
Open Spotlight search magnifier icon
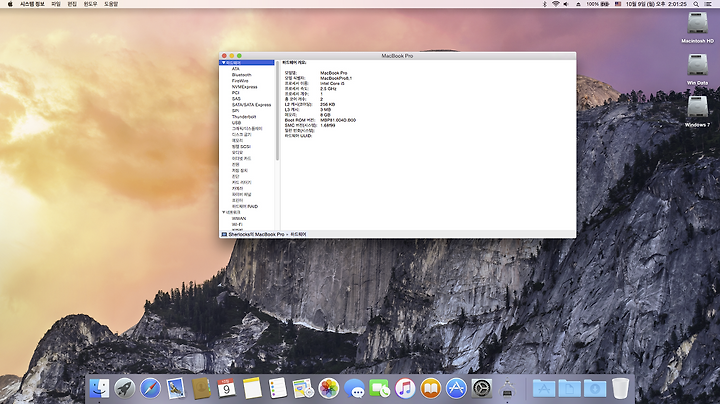point(696,4)
